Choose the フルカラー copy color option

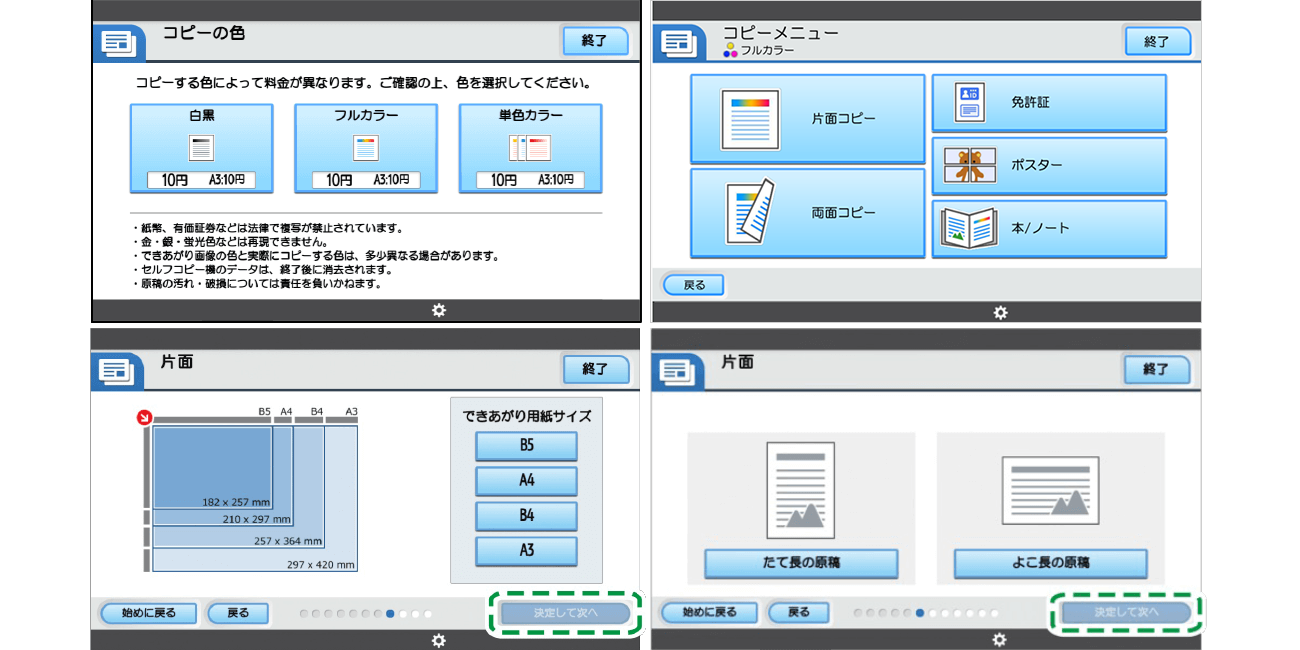coord(366,148)
